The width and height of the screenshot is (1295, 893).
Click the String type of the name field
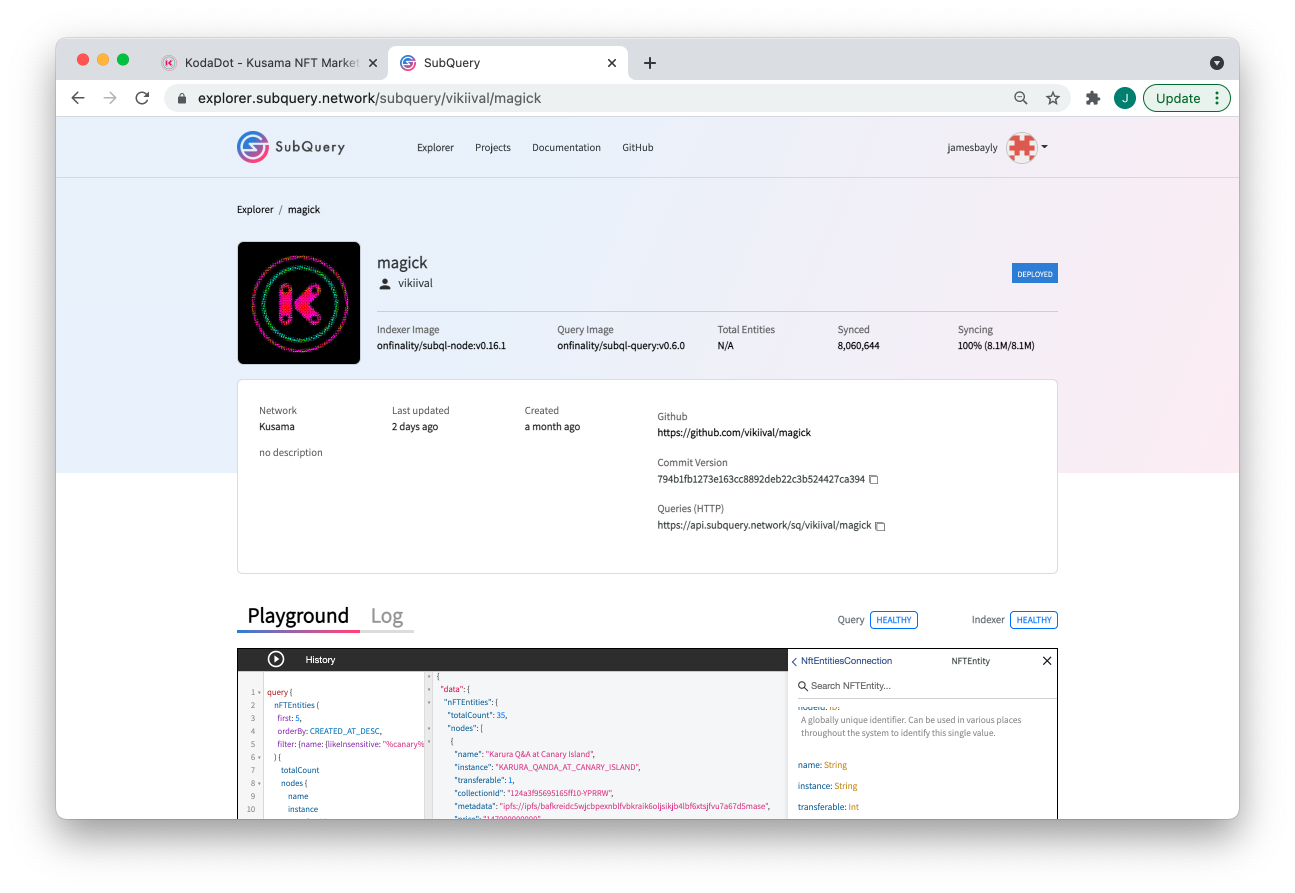[835, 765]
